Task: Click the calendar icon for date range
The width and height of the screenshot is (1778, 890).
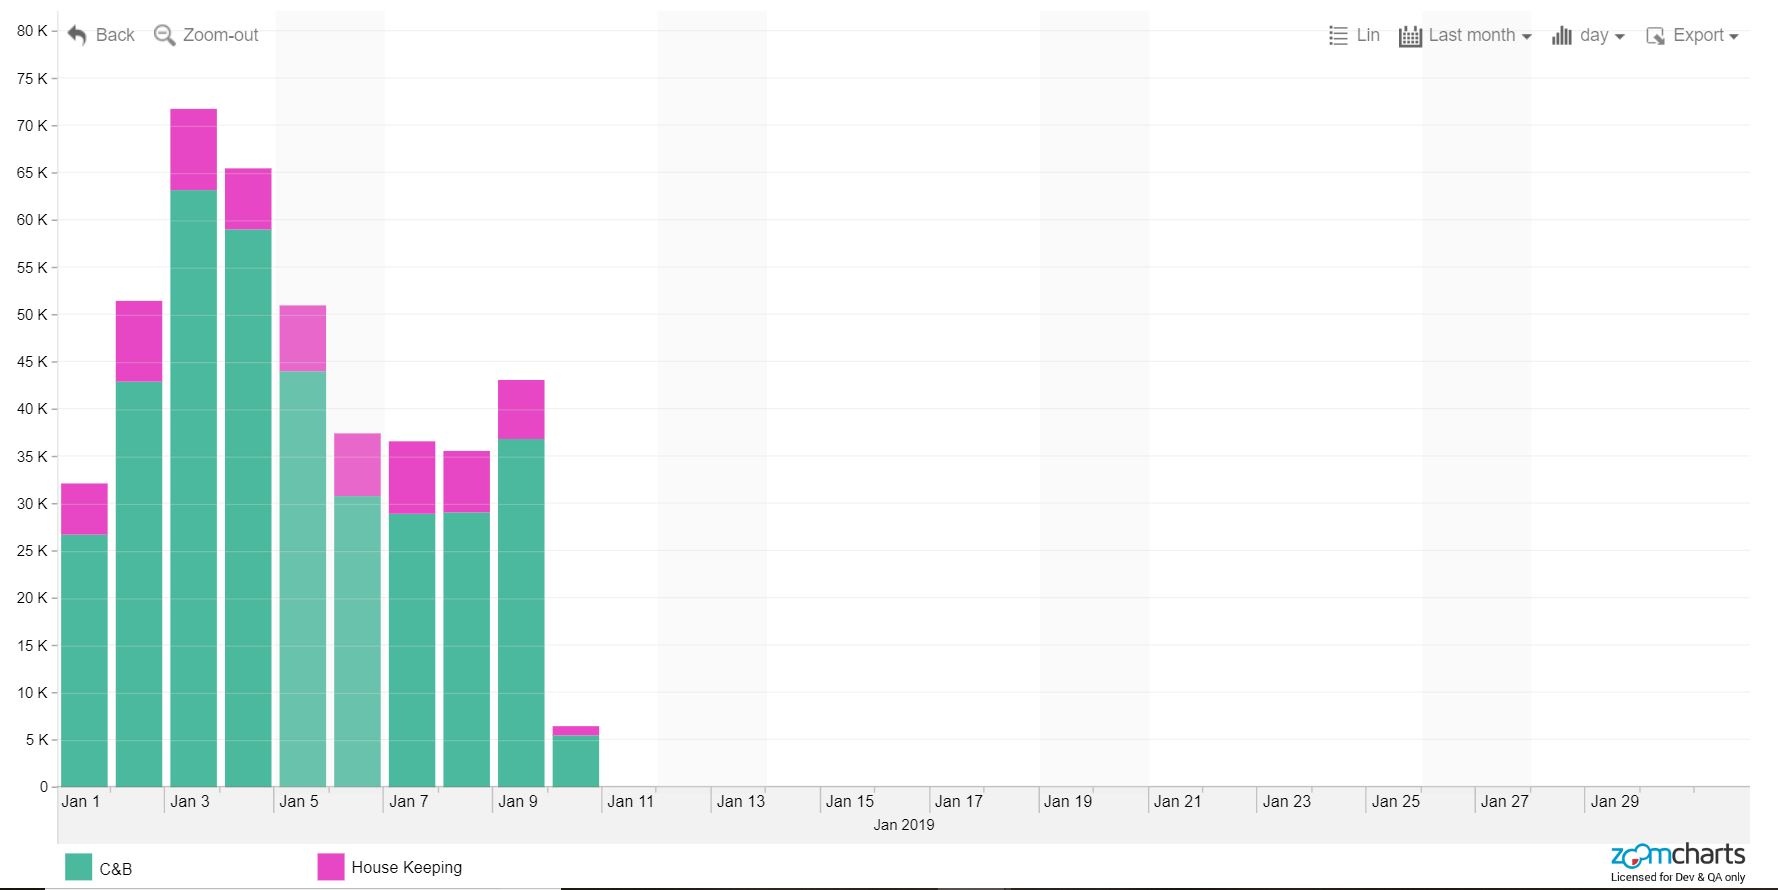Action: point(1410,36)
